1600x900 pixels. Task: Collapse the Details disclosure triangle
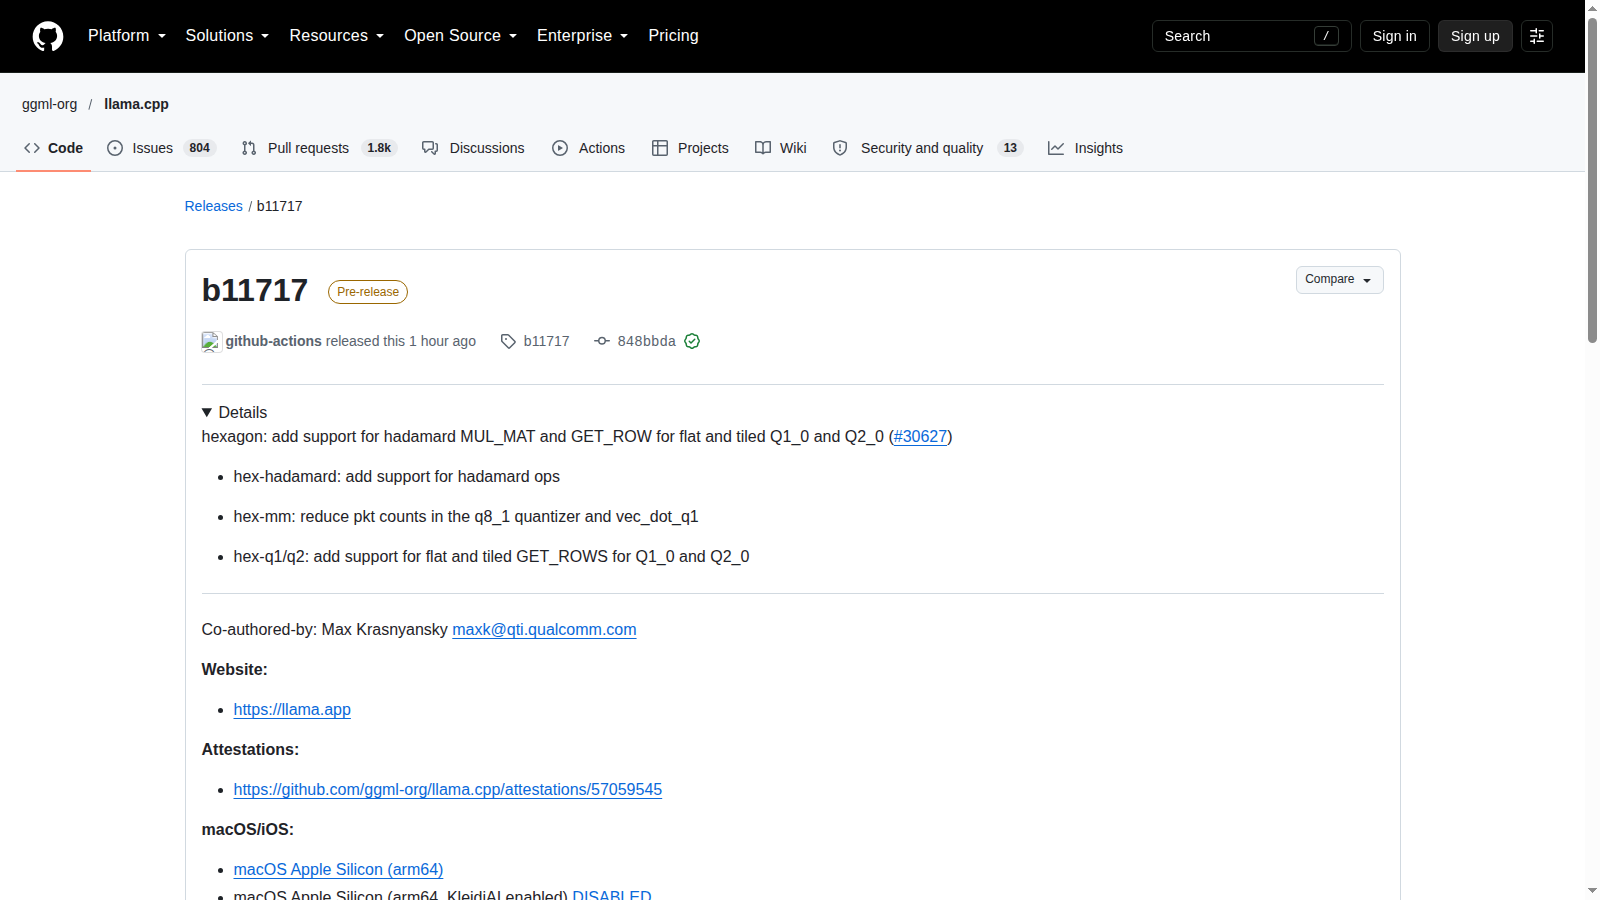(207, 412)
